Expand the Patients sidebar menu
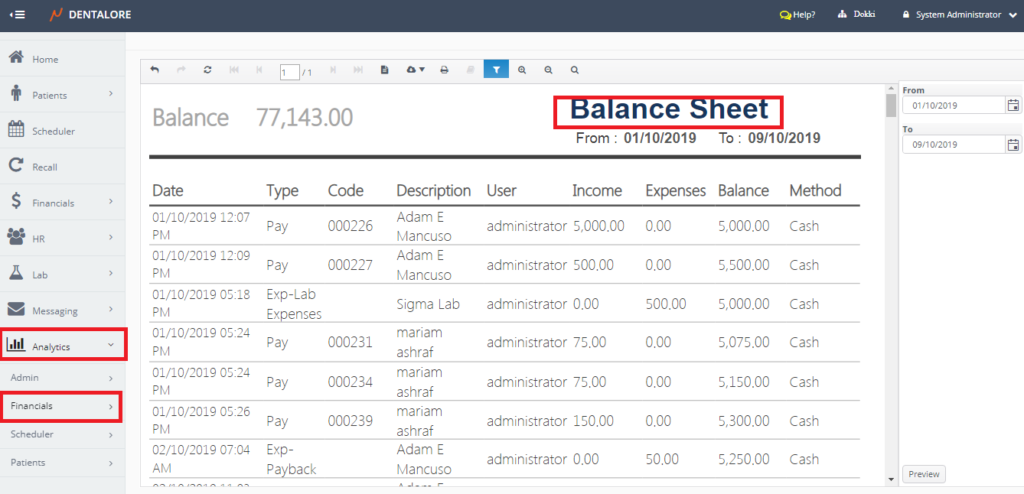 pyautogui.click(x=62, y=95)
